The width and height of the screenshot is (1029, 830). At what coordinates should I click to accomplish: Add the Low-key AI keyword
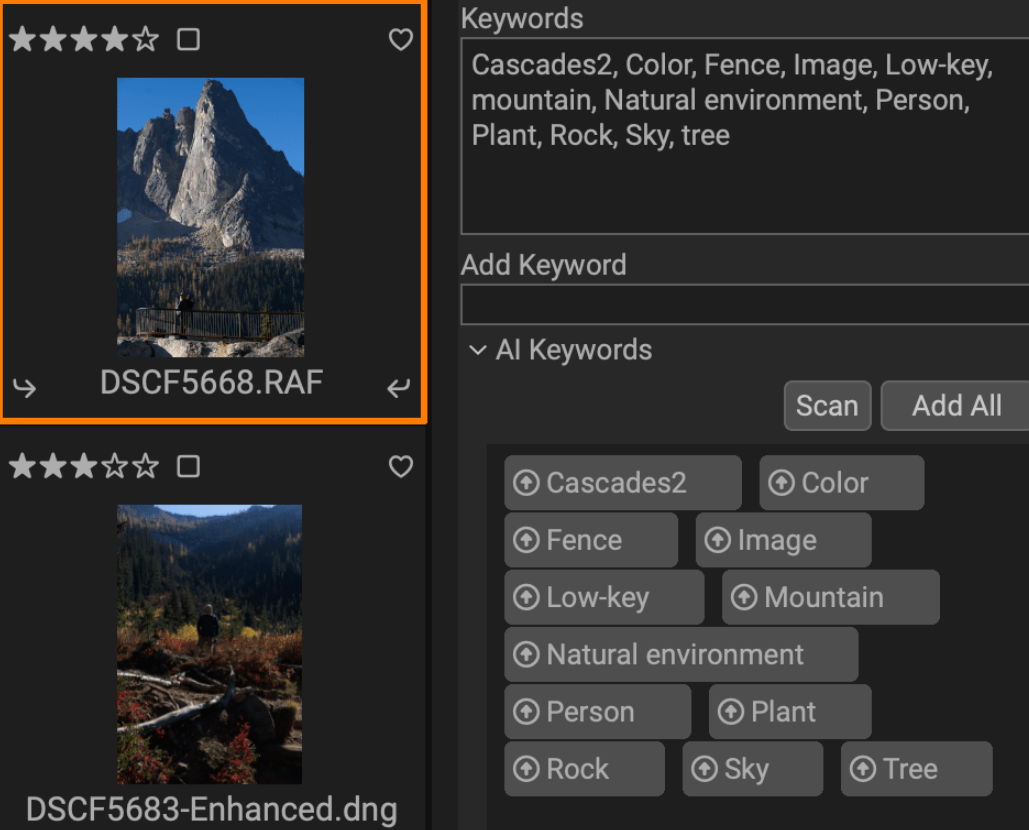click(x=604, y=597)
